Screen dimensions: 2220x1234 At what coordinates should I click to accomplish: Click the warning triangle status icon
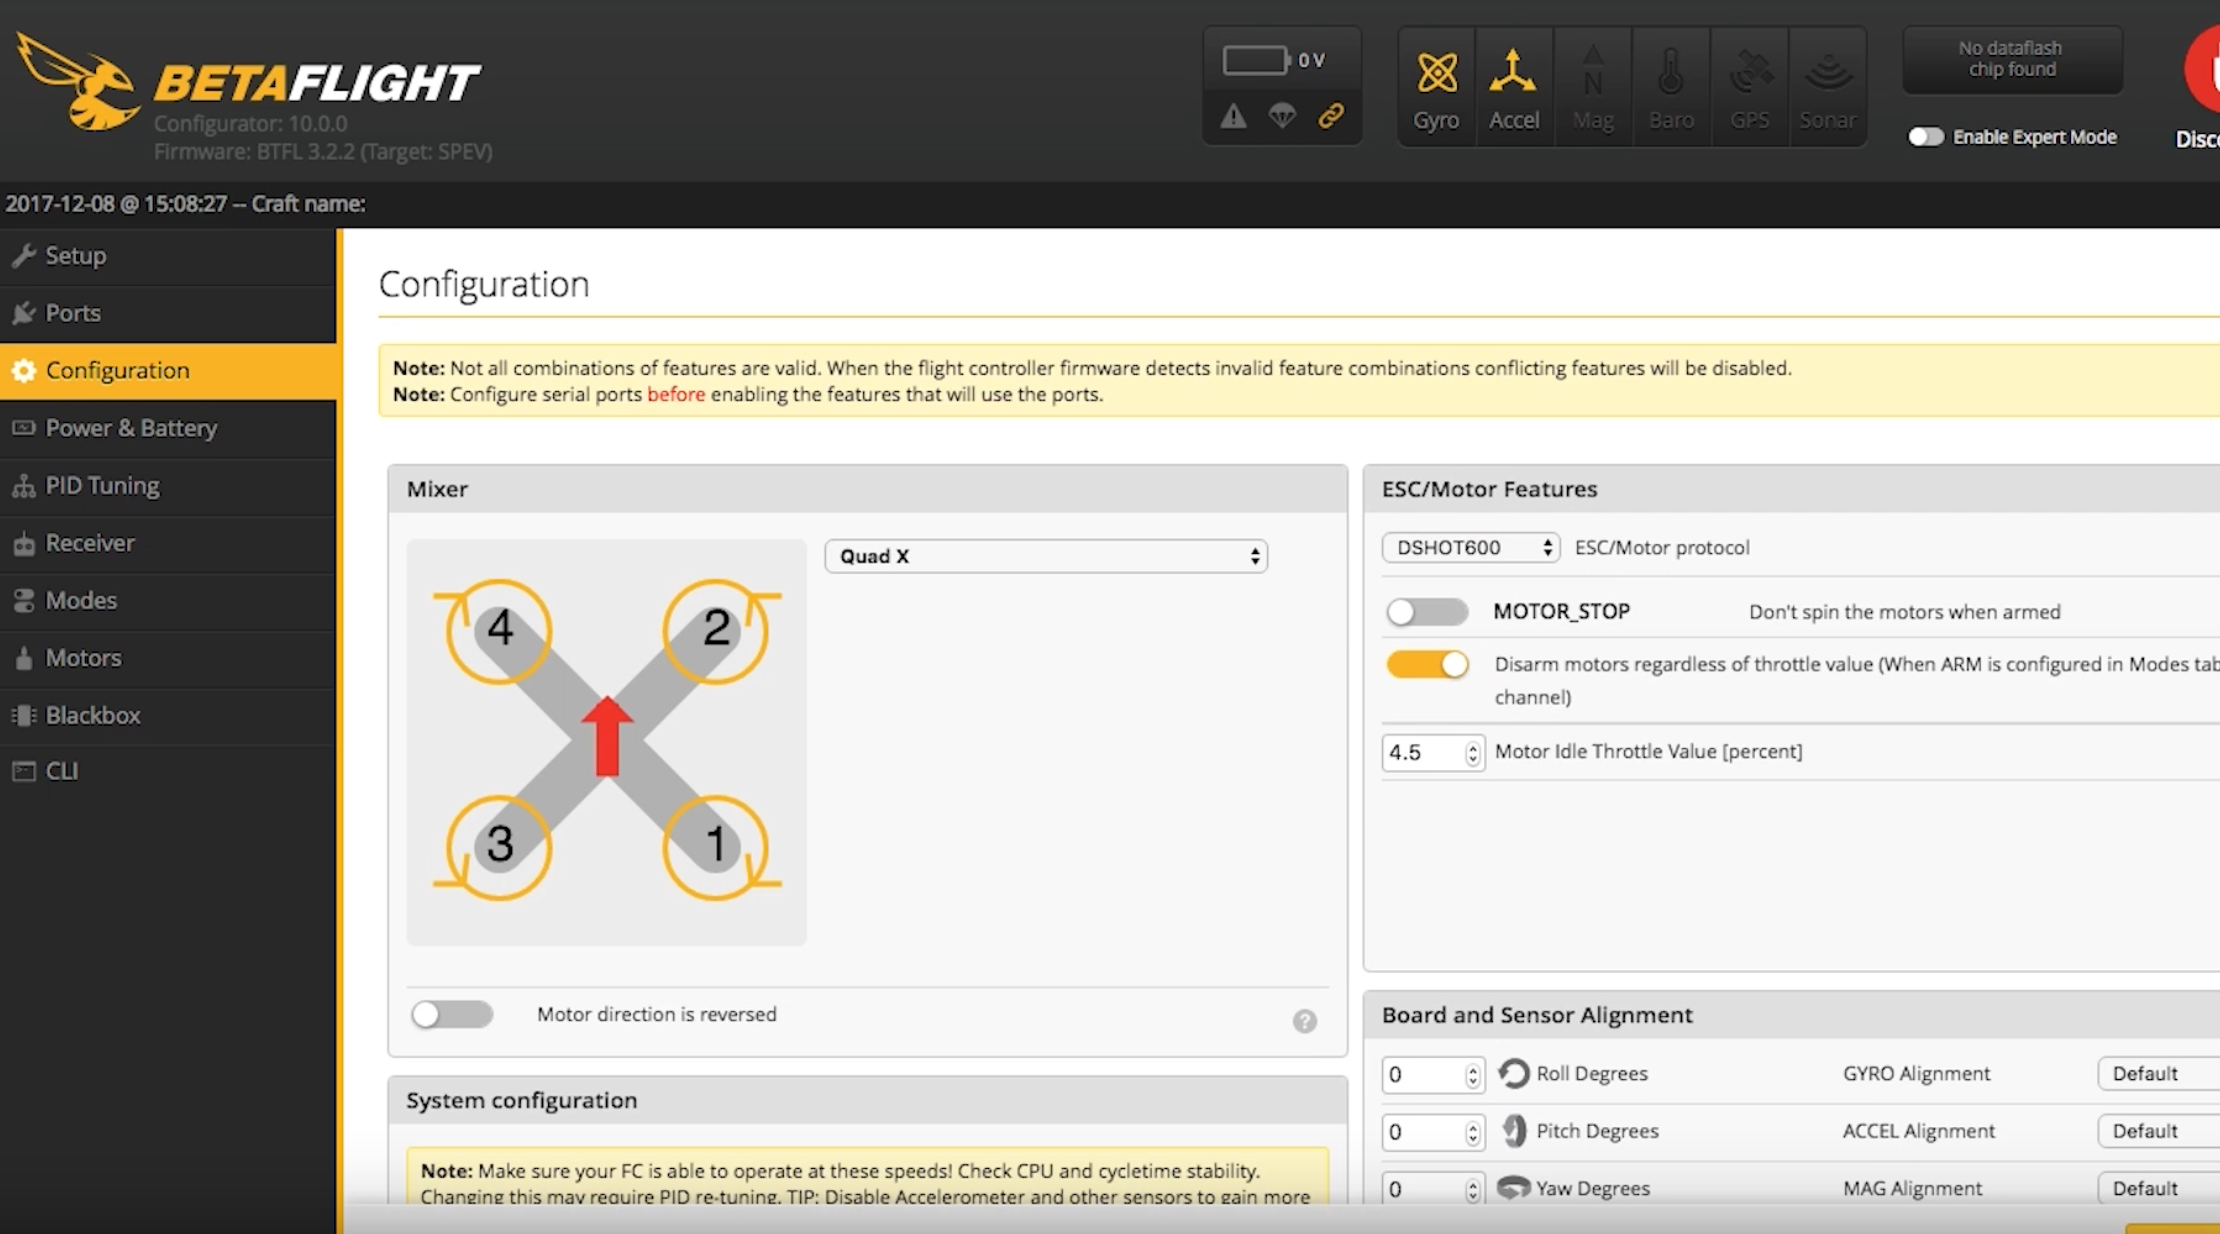pyautogui.click(x=1233, y=116)
